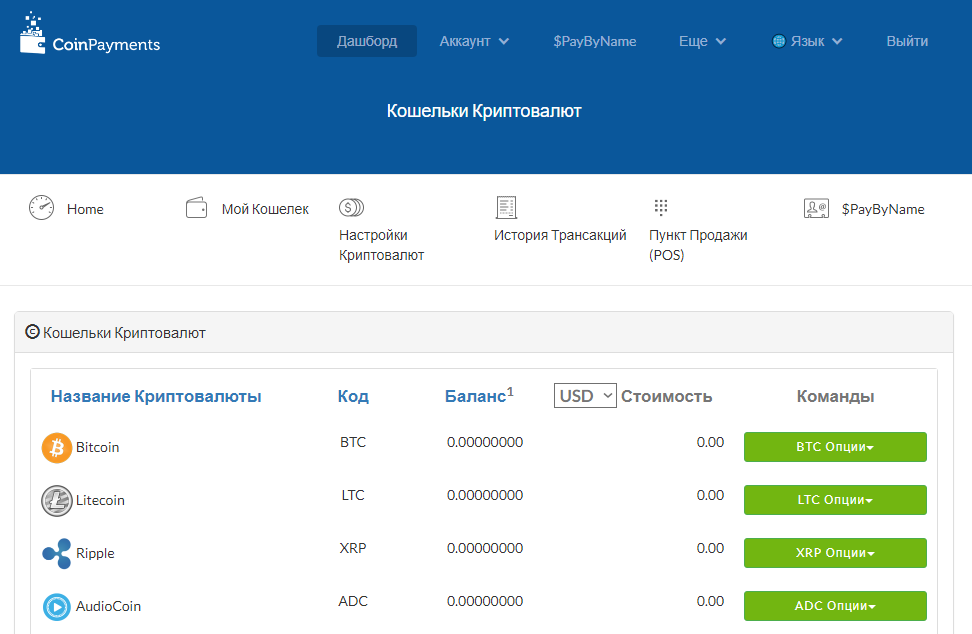Image resolution: width=972 pixels, height=634 pixels.
Task: Click the contact card icon beside $PayByName
Action: tap(816, 208)
